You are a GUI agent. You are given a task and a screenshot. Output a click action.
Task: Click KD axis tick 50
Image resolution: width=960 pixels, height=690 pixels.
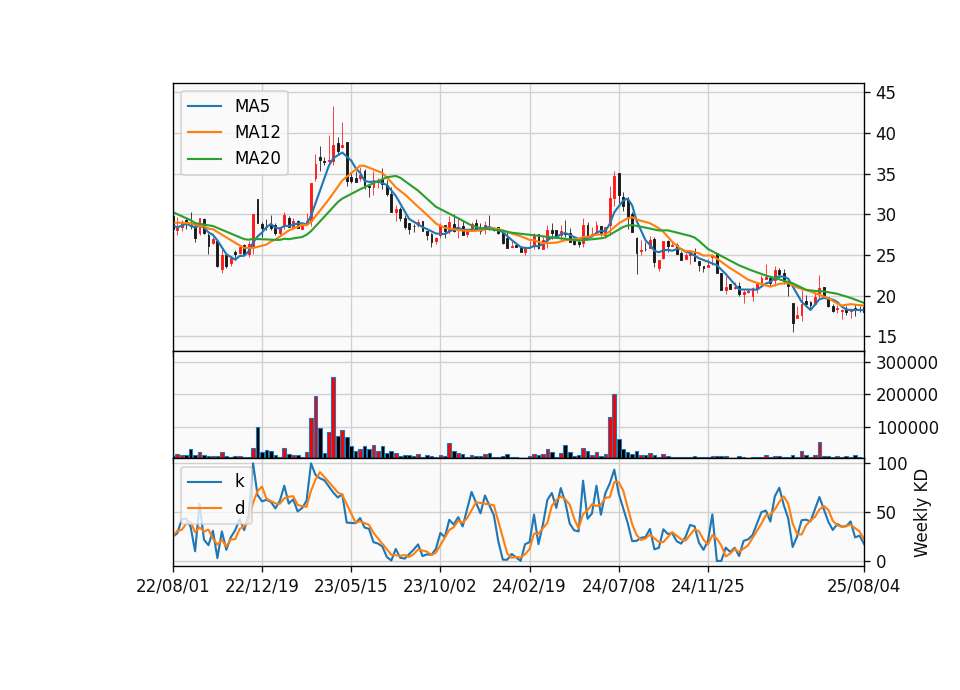click(x=885, y=513)
